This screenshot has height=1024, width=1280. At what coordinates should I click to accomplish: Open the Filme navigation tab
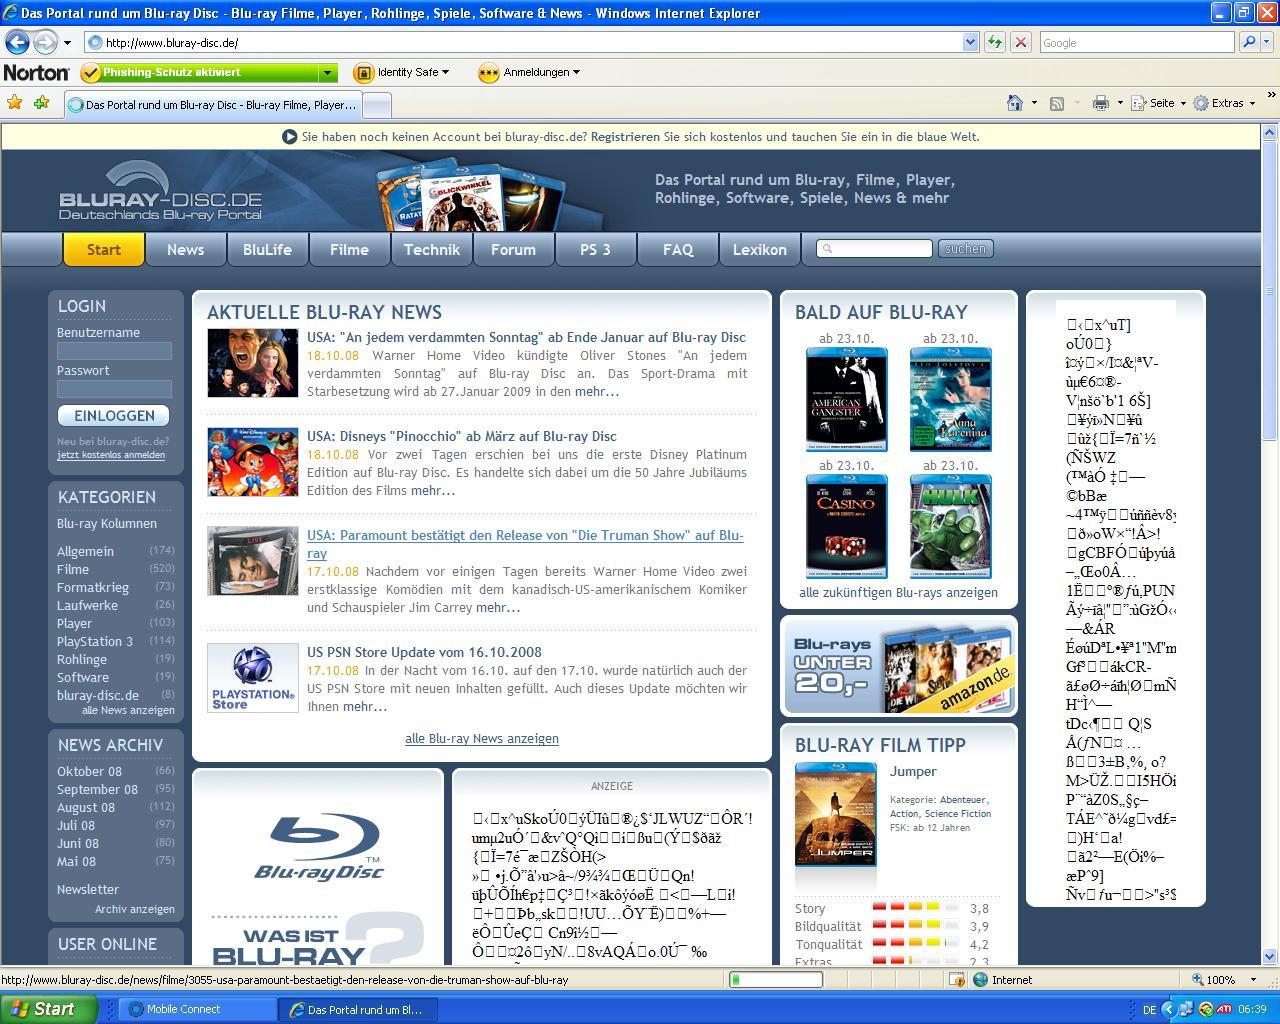pos(349,250)
